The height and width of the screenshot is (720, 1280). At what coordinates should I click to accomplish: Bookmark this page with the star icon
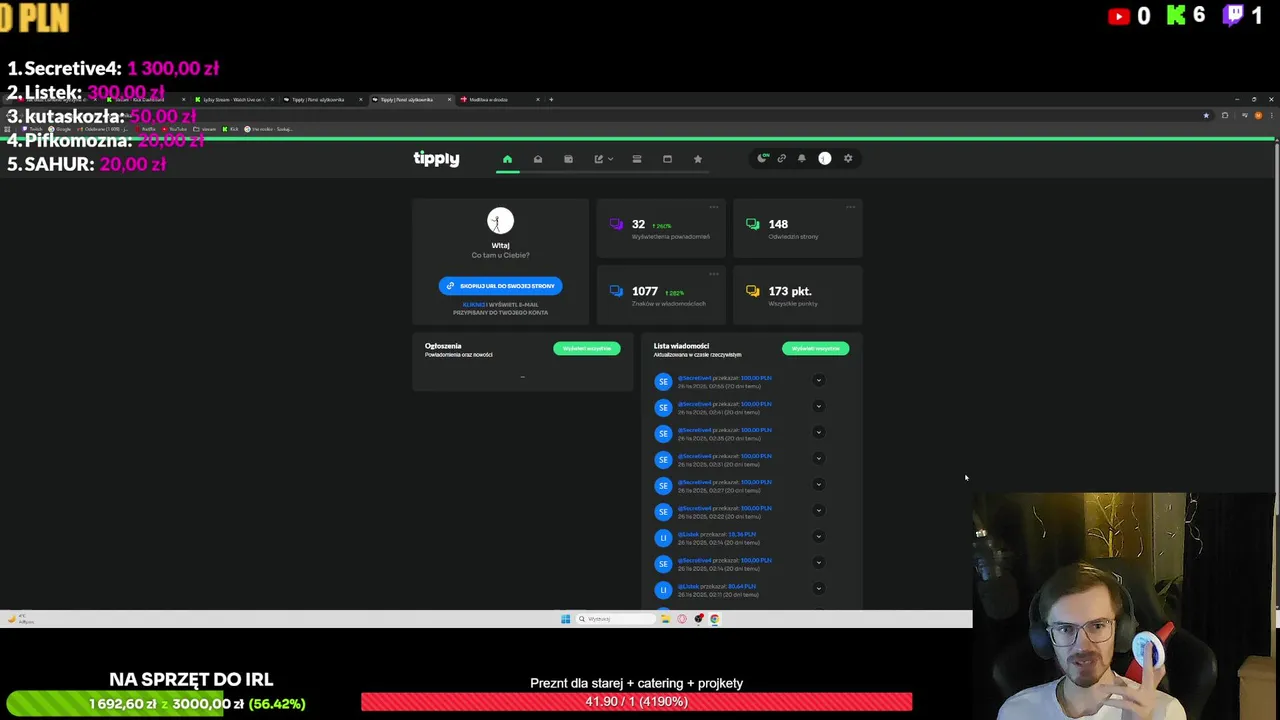[x=1206, y=116]
